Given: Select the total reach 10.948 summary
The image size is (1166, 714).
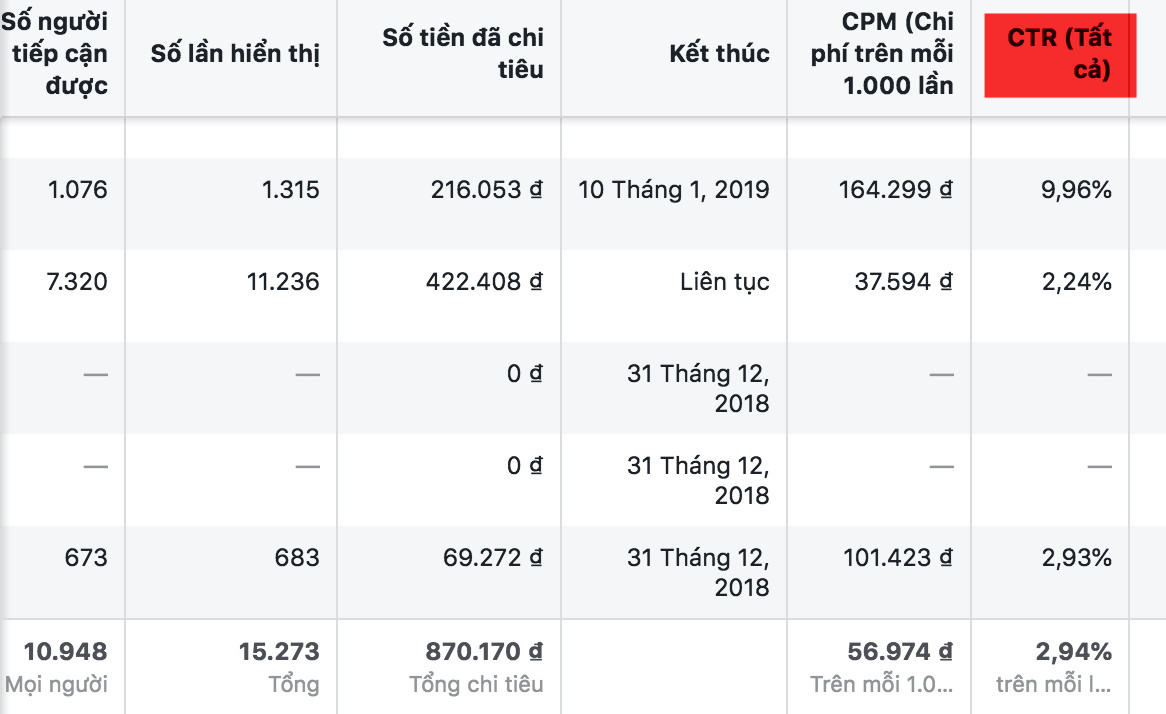Looking at the screenshot, I should pos(66,652).
